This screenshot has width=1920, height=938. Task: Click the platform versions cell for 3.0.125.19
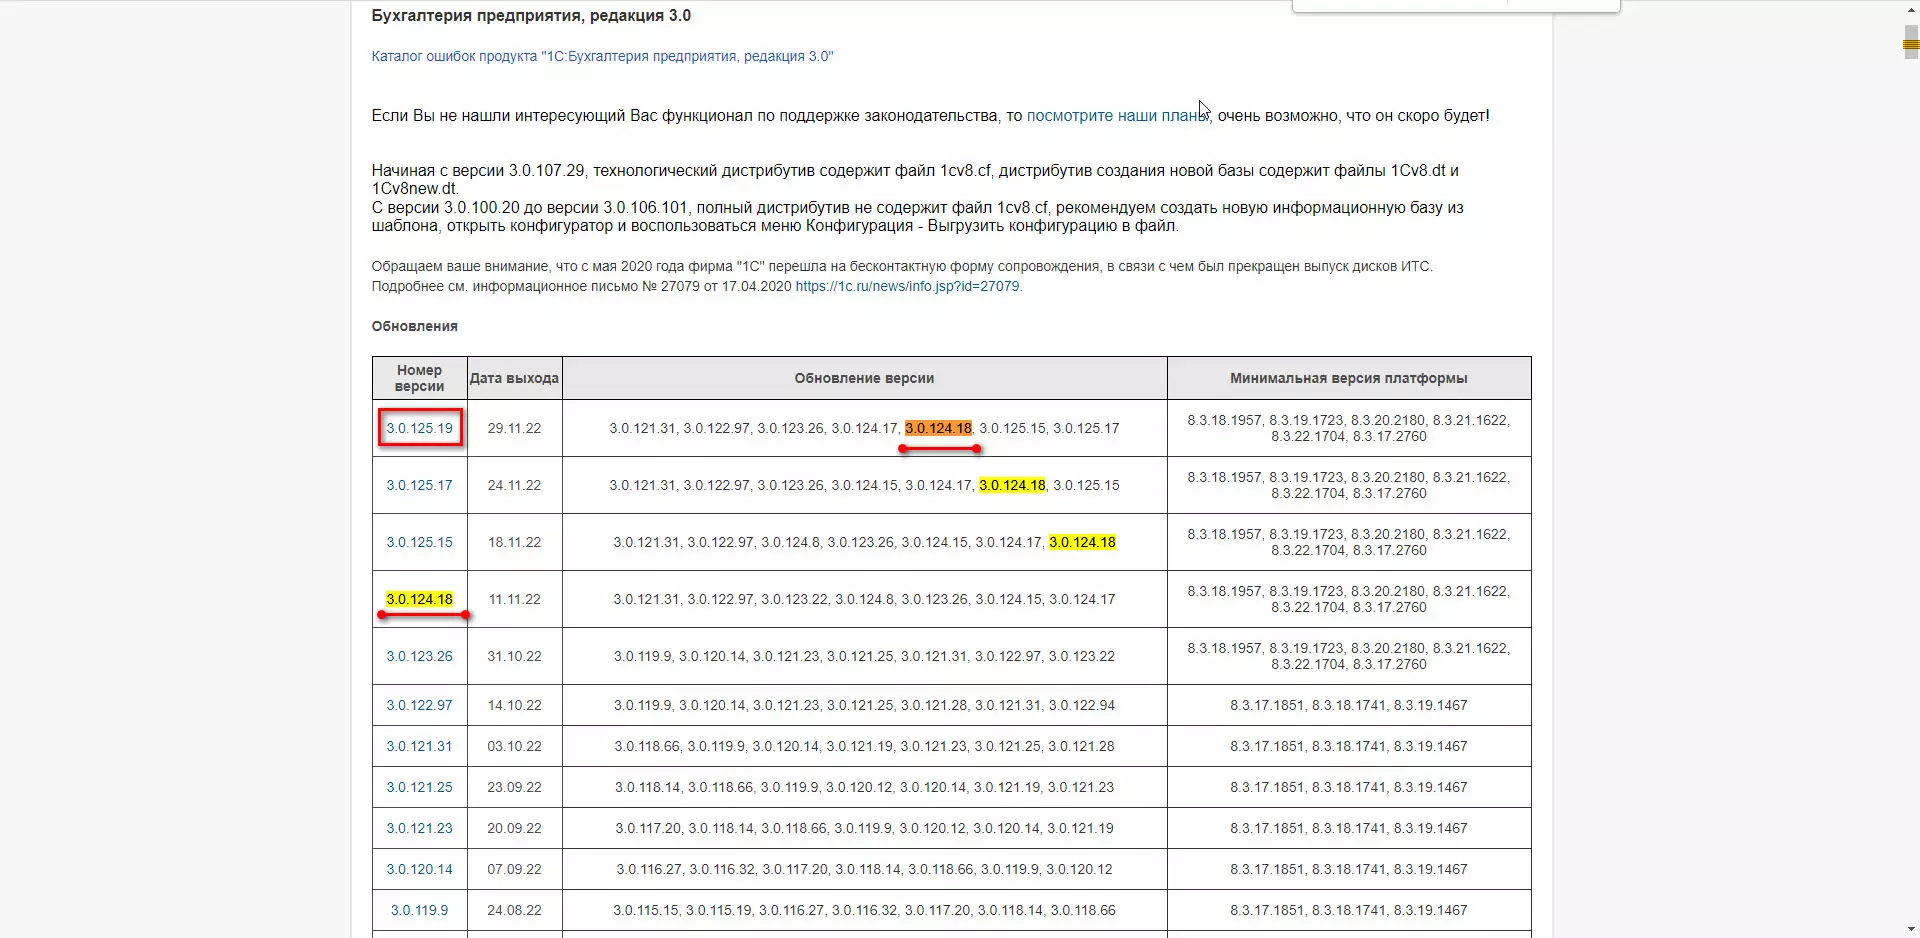pyautogui.click(x=1349, y=428)
